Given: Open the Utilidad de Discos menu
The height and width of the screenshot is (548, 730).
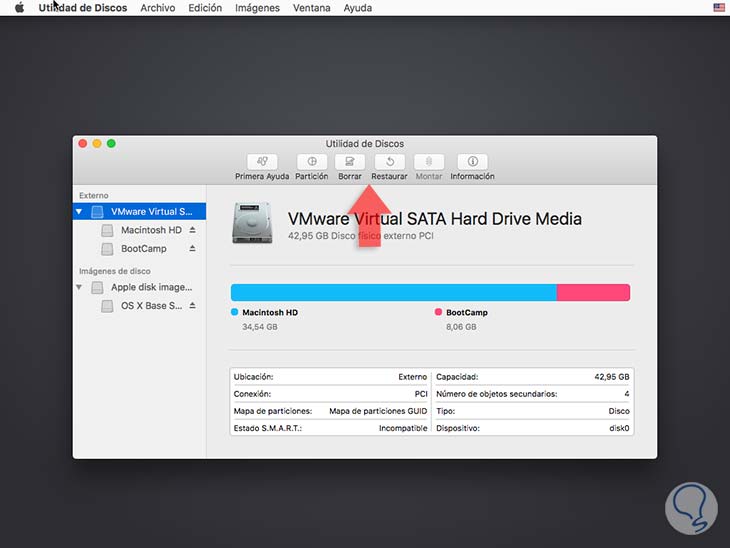Looking at the screenshot, I should [x=83, y=8].
